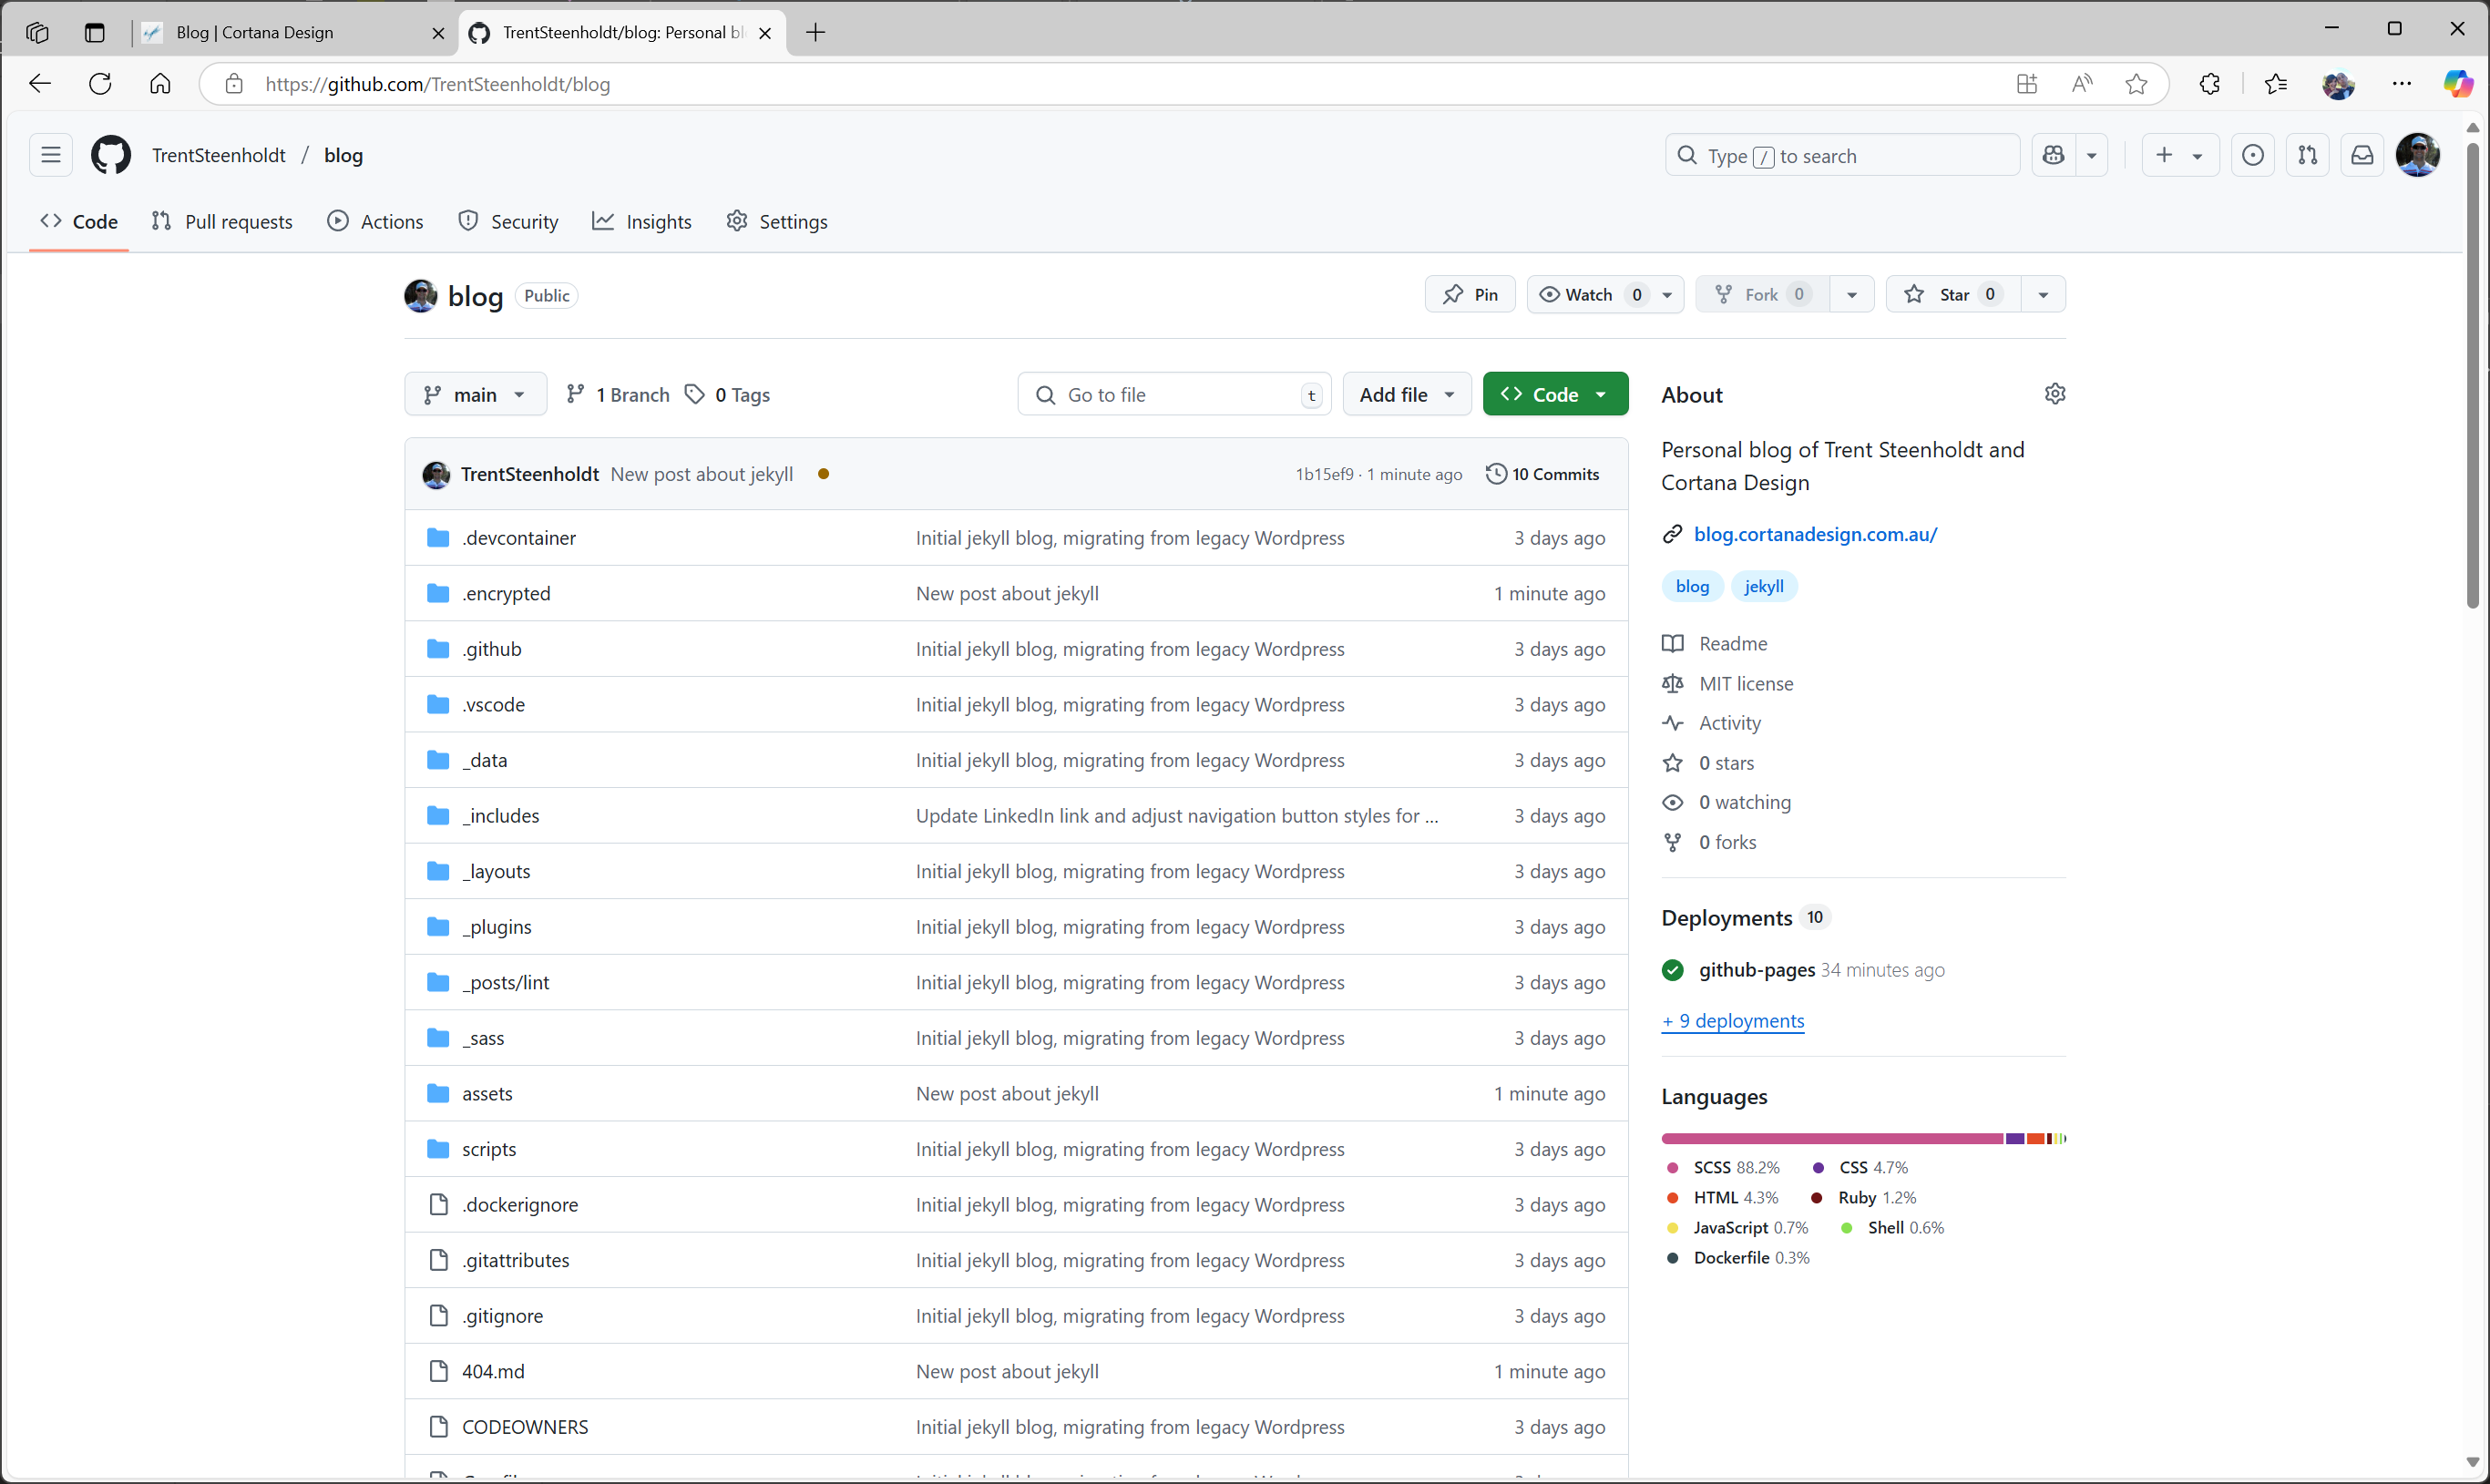Open the MIT license link
This screenshot has height=1484, width=2490.
tap(1746, 684)
